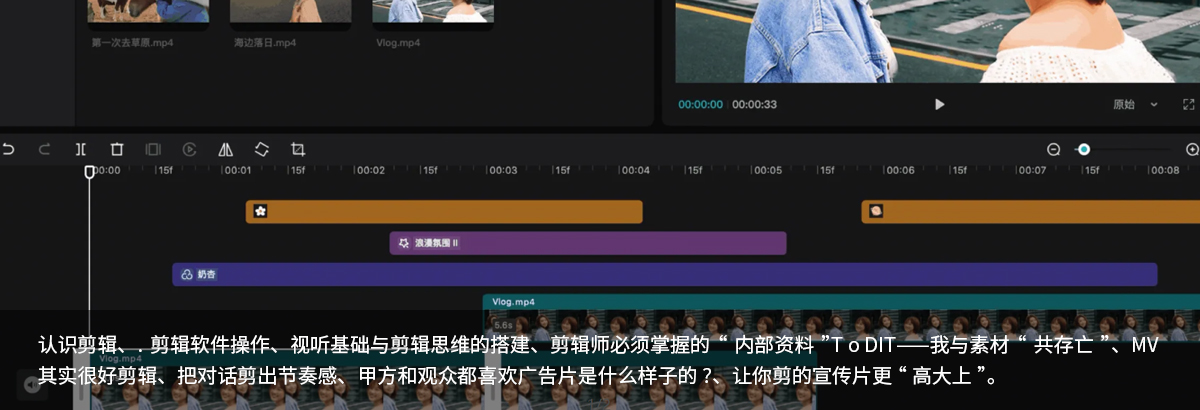Image resolution: width=1200 pixels, height=410 pixels.
Task: Click the redo arrow in timeline toolbar
Action: [x=44, y=149]
